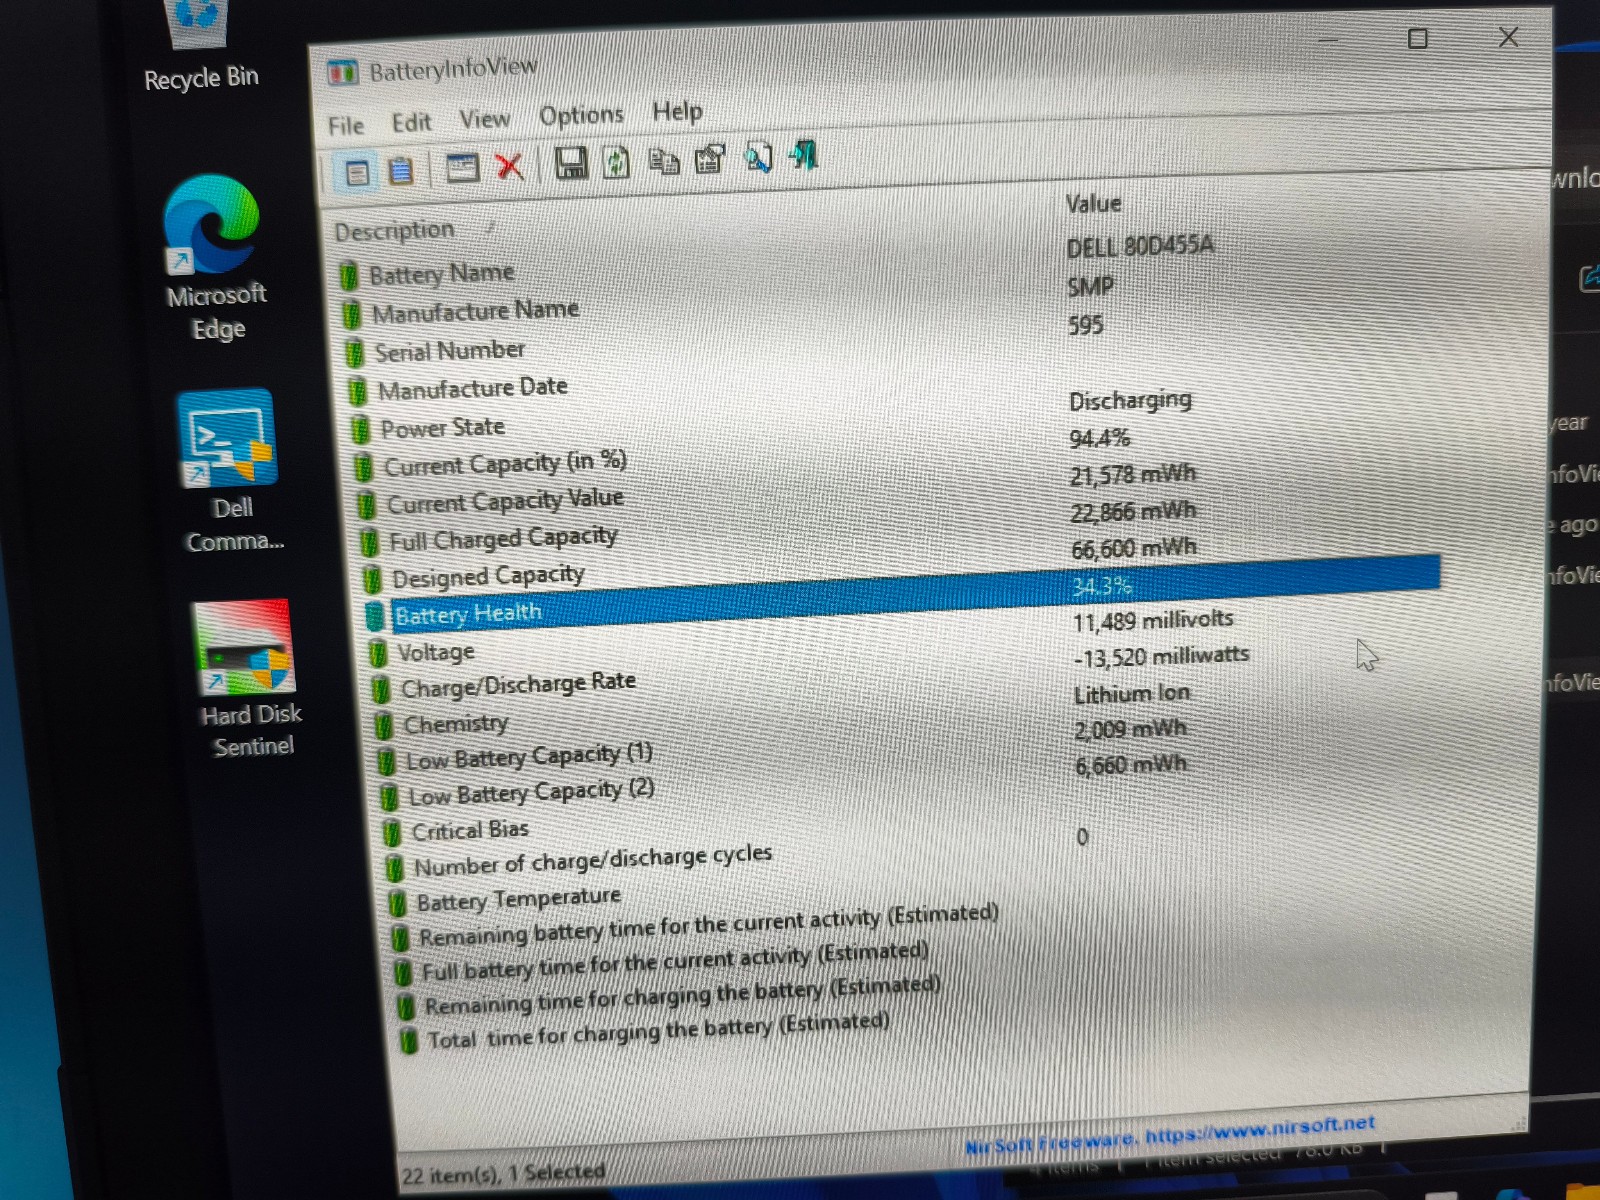
Task: Close the BatteryInfoView window
Action: coord(1508,37)
